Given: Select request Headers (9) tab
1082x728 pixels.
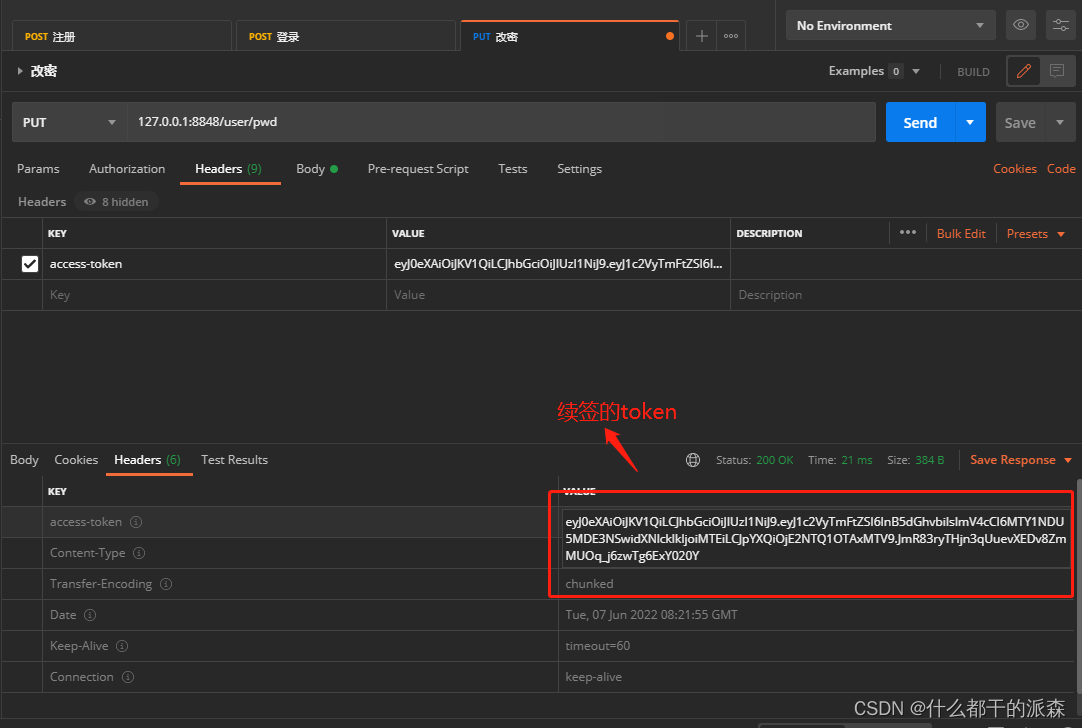Looking at the screenshot, I should click(228, 169).
